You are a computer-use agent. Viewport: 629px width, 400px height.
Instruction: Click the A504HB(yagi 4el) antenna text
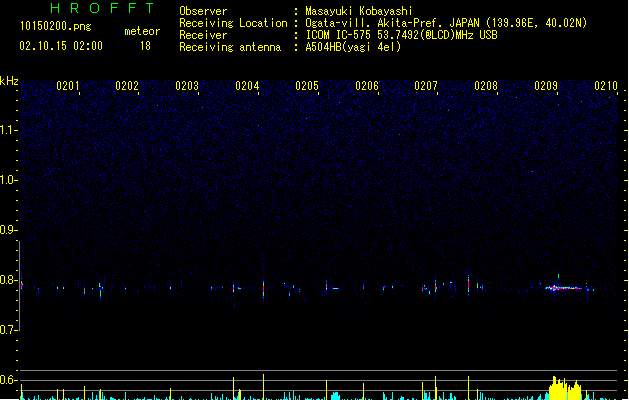click(x=353, y=47)
